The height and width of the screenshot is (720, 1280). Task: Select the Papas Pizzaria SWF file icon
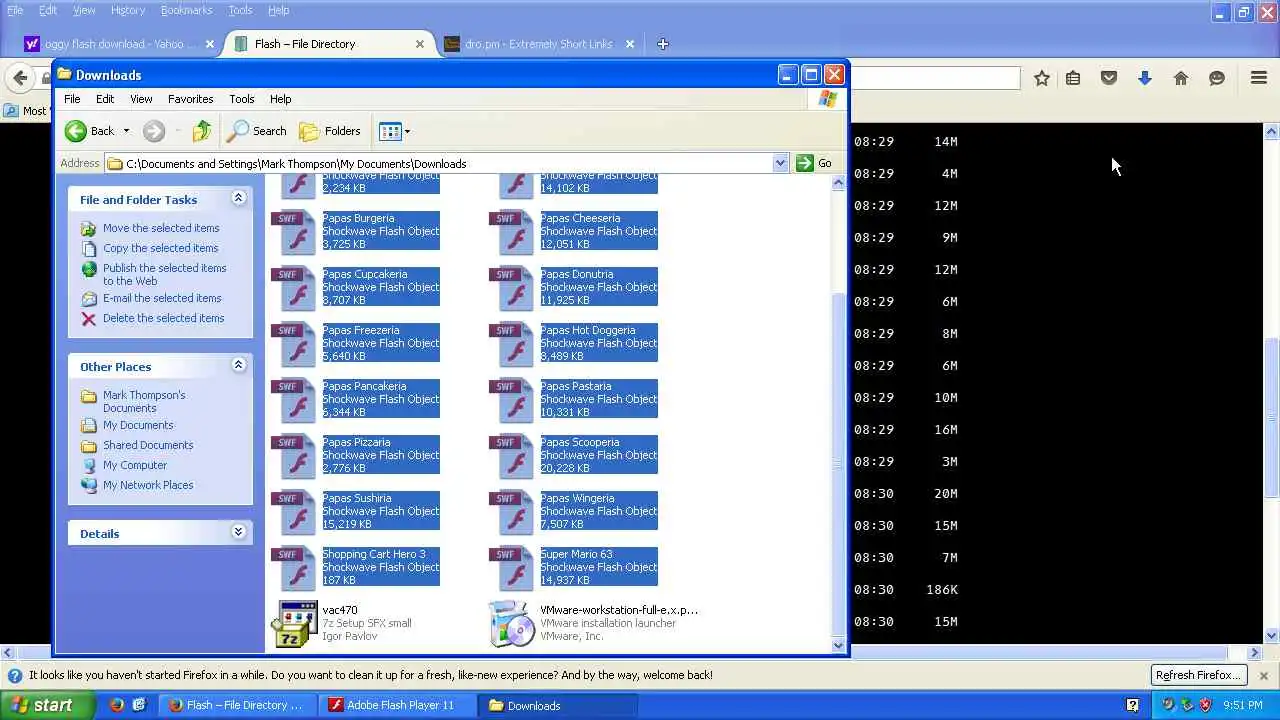[294, 456]
